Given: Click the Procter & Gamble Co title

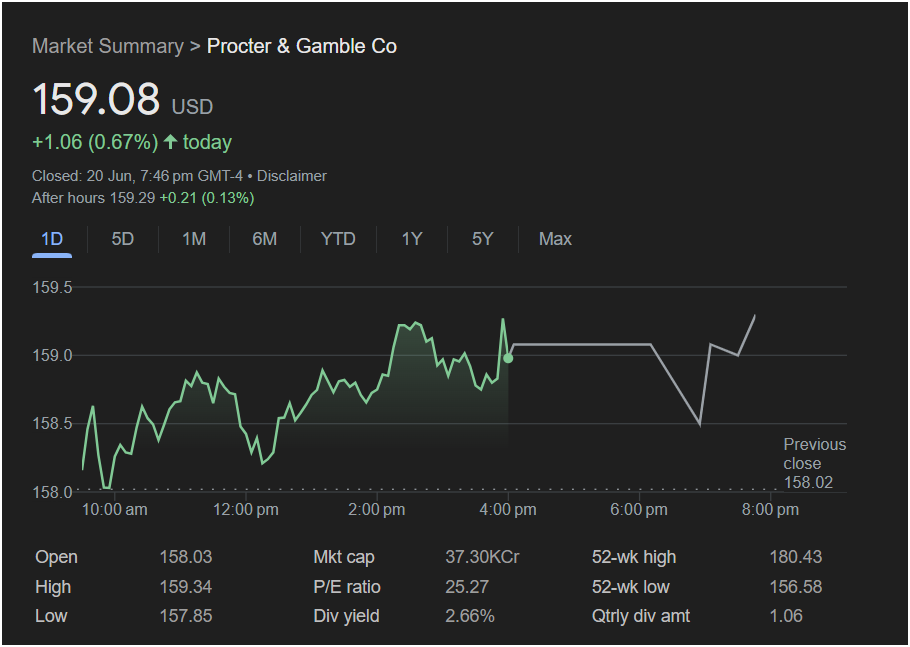Looking at the screenshot, I should click(x=302, y=46).
